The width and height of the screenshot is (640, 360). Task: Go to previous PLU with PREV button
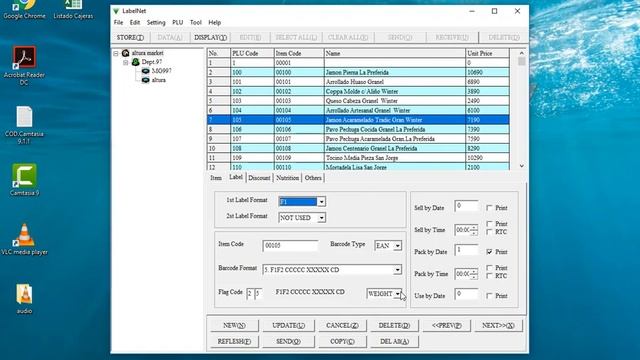(447, 326)
